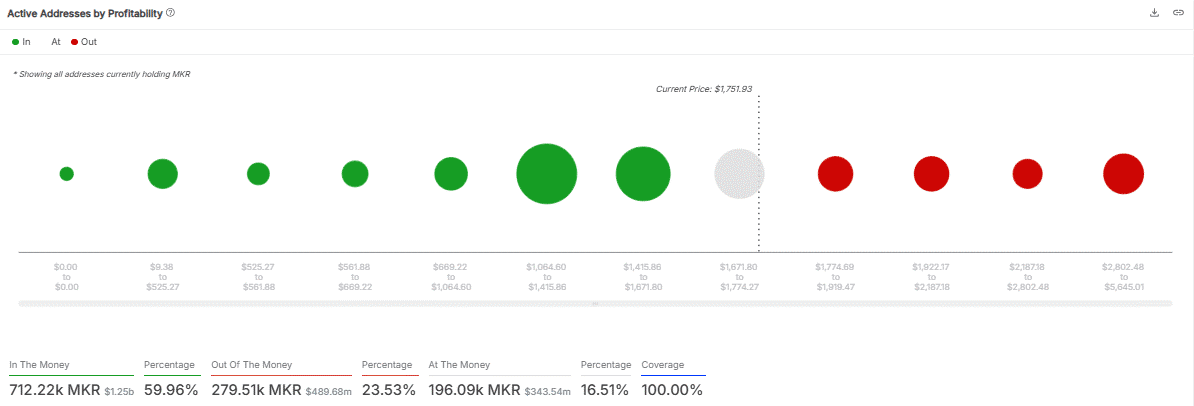Select the $1,774.69 to $1,919.47 red bubble
This screenshot has height=406, width=1194.
835,174
